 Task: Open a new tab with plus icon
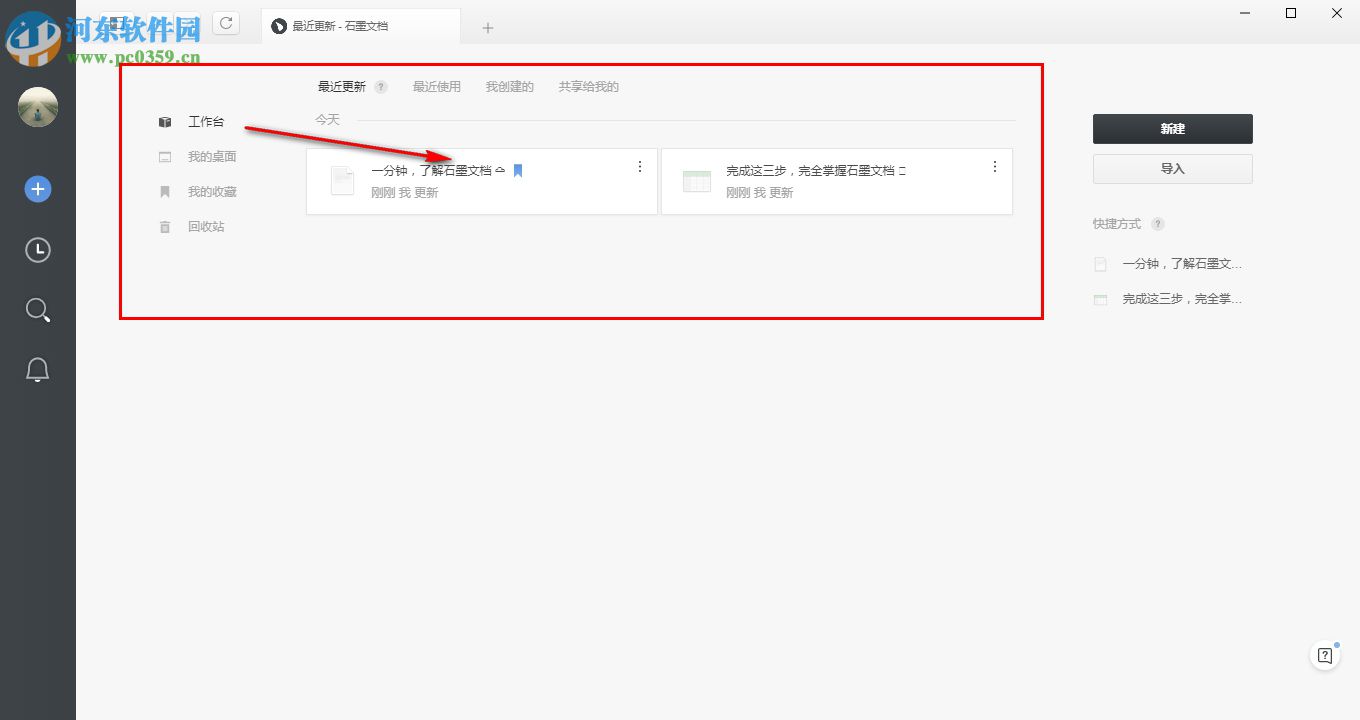point(488,27)
